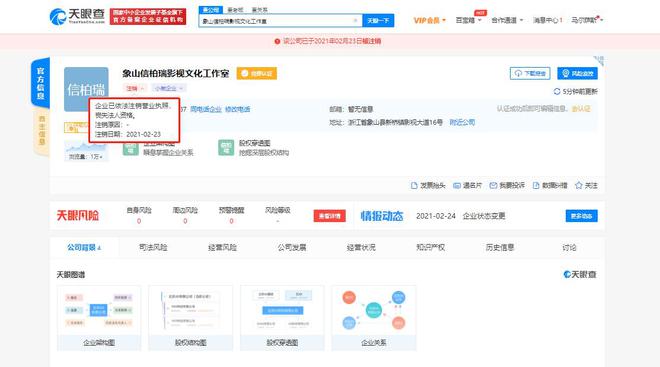Switch to the 经营风险 tab

(x=222, y=247)
